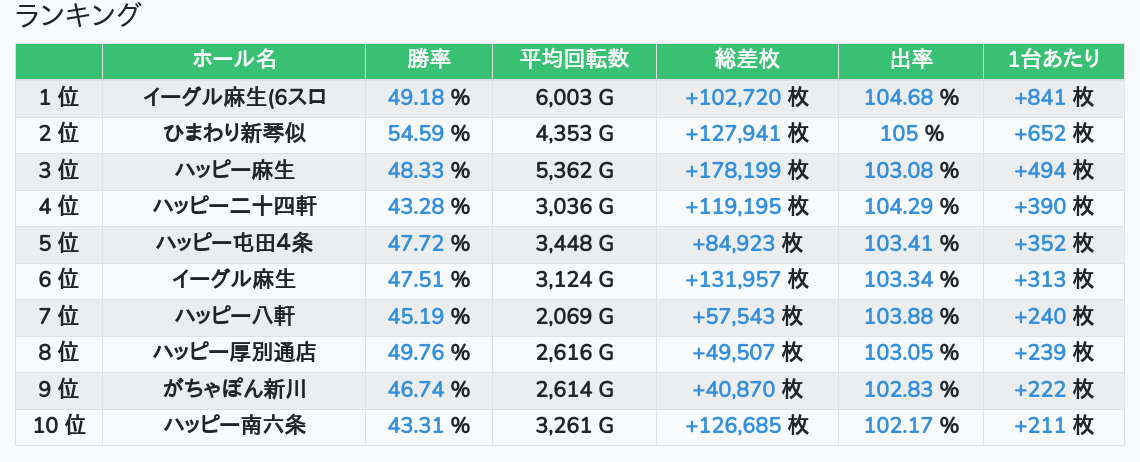Open the 103.88 payout rate link
This screenshot has height=462, width=1140.
click(x=898, y=316)
